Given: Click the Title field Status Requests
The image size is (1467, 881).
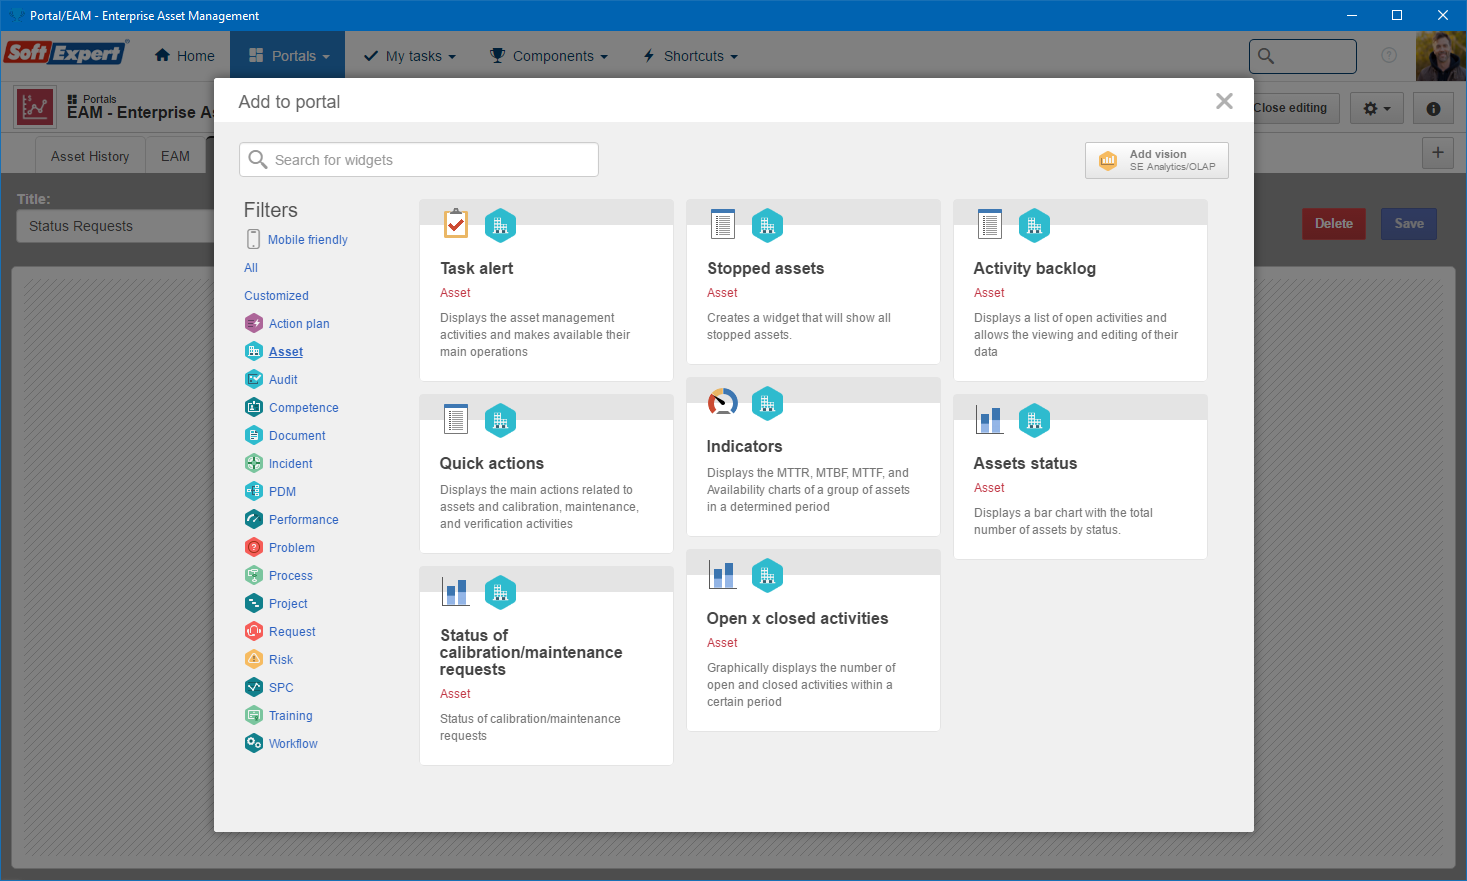Looking at the screenshot, I should pos(116,226).
